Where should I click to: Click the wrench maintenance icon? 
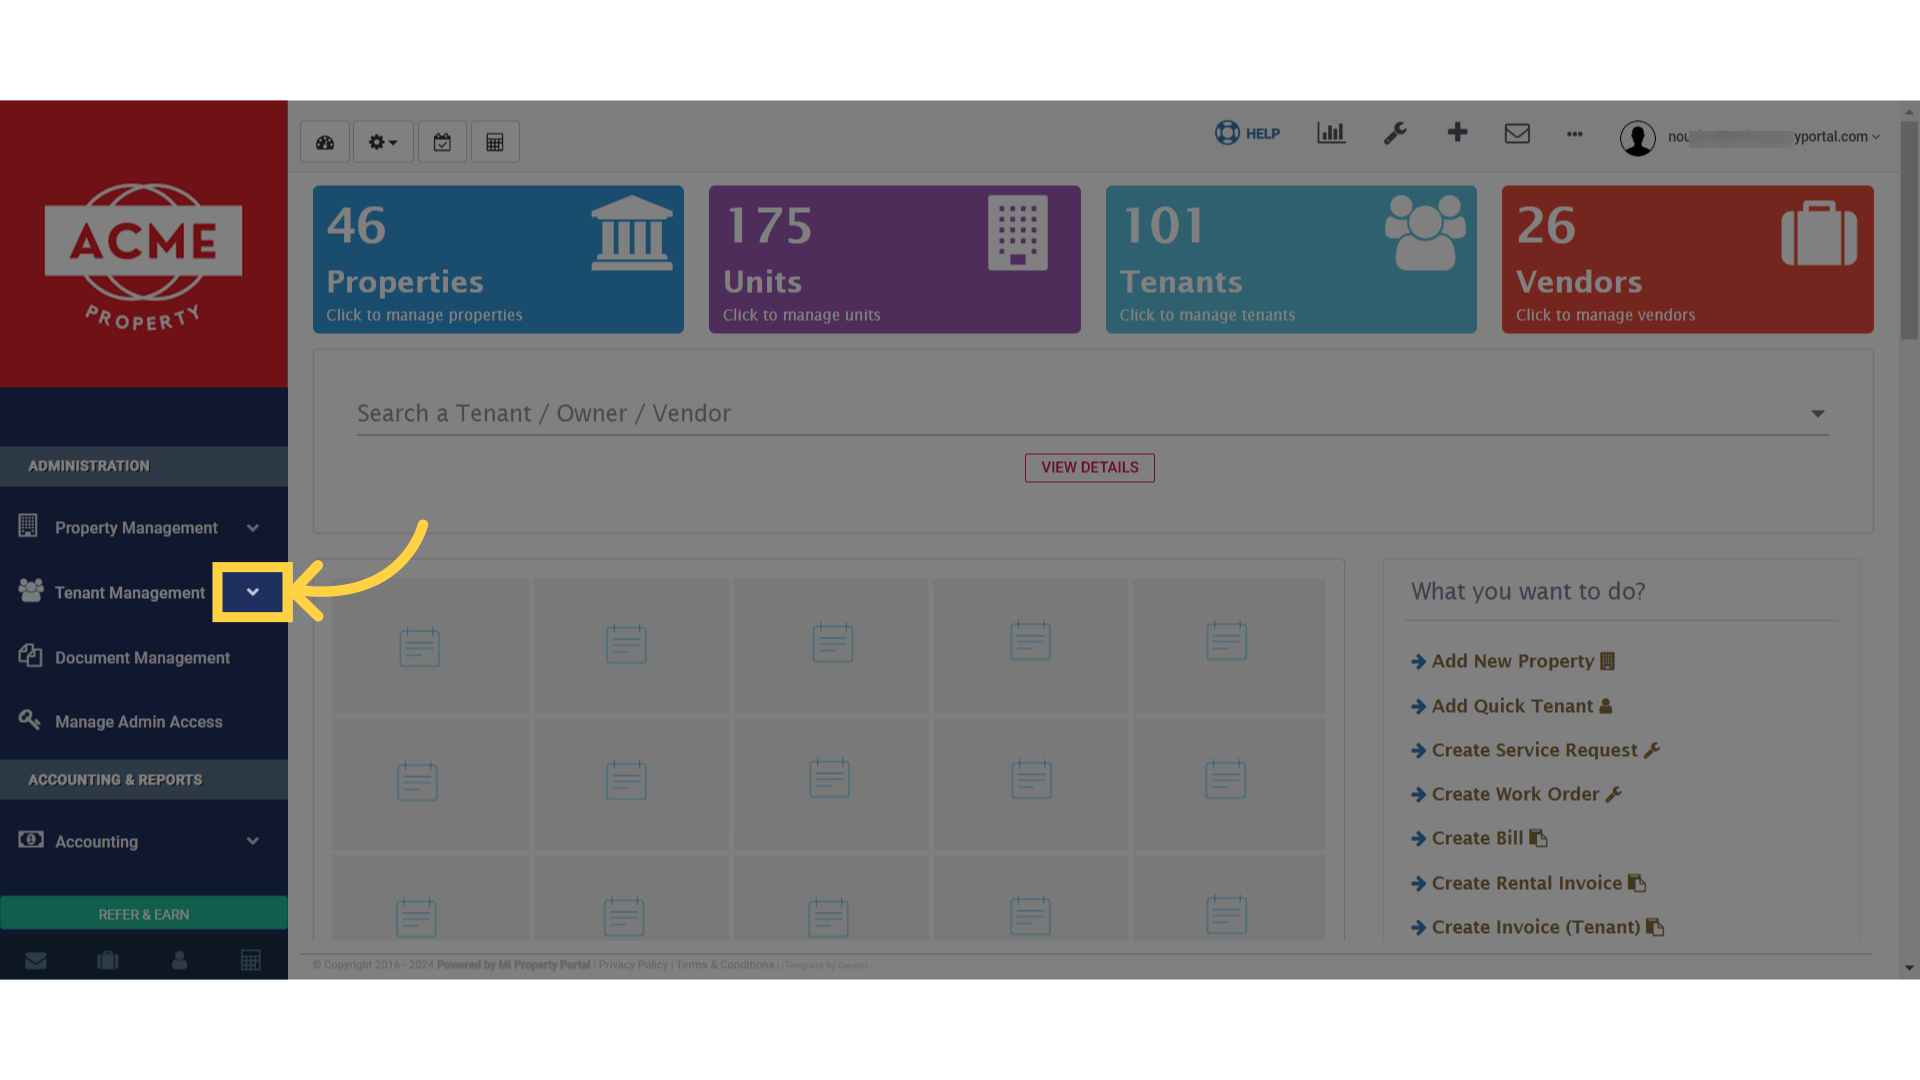click(1395, 133)
